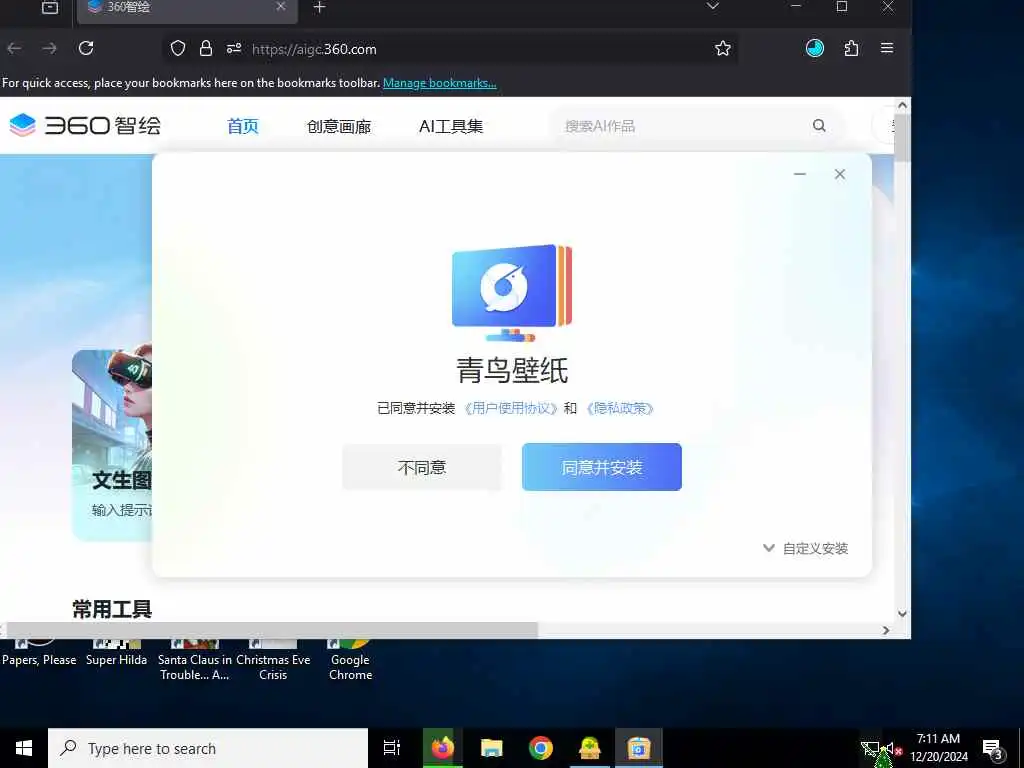This screenshot has width=1024, height=768.
Task: Click the 文生图 feature card thumbnail
Action: [x=112, y=444]
